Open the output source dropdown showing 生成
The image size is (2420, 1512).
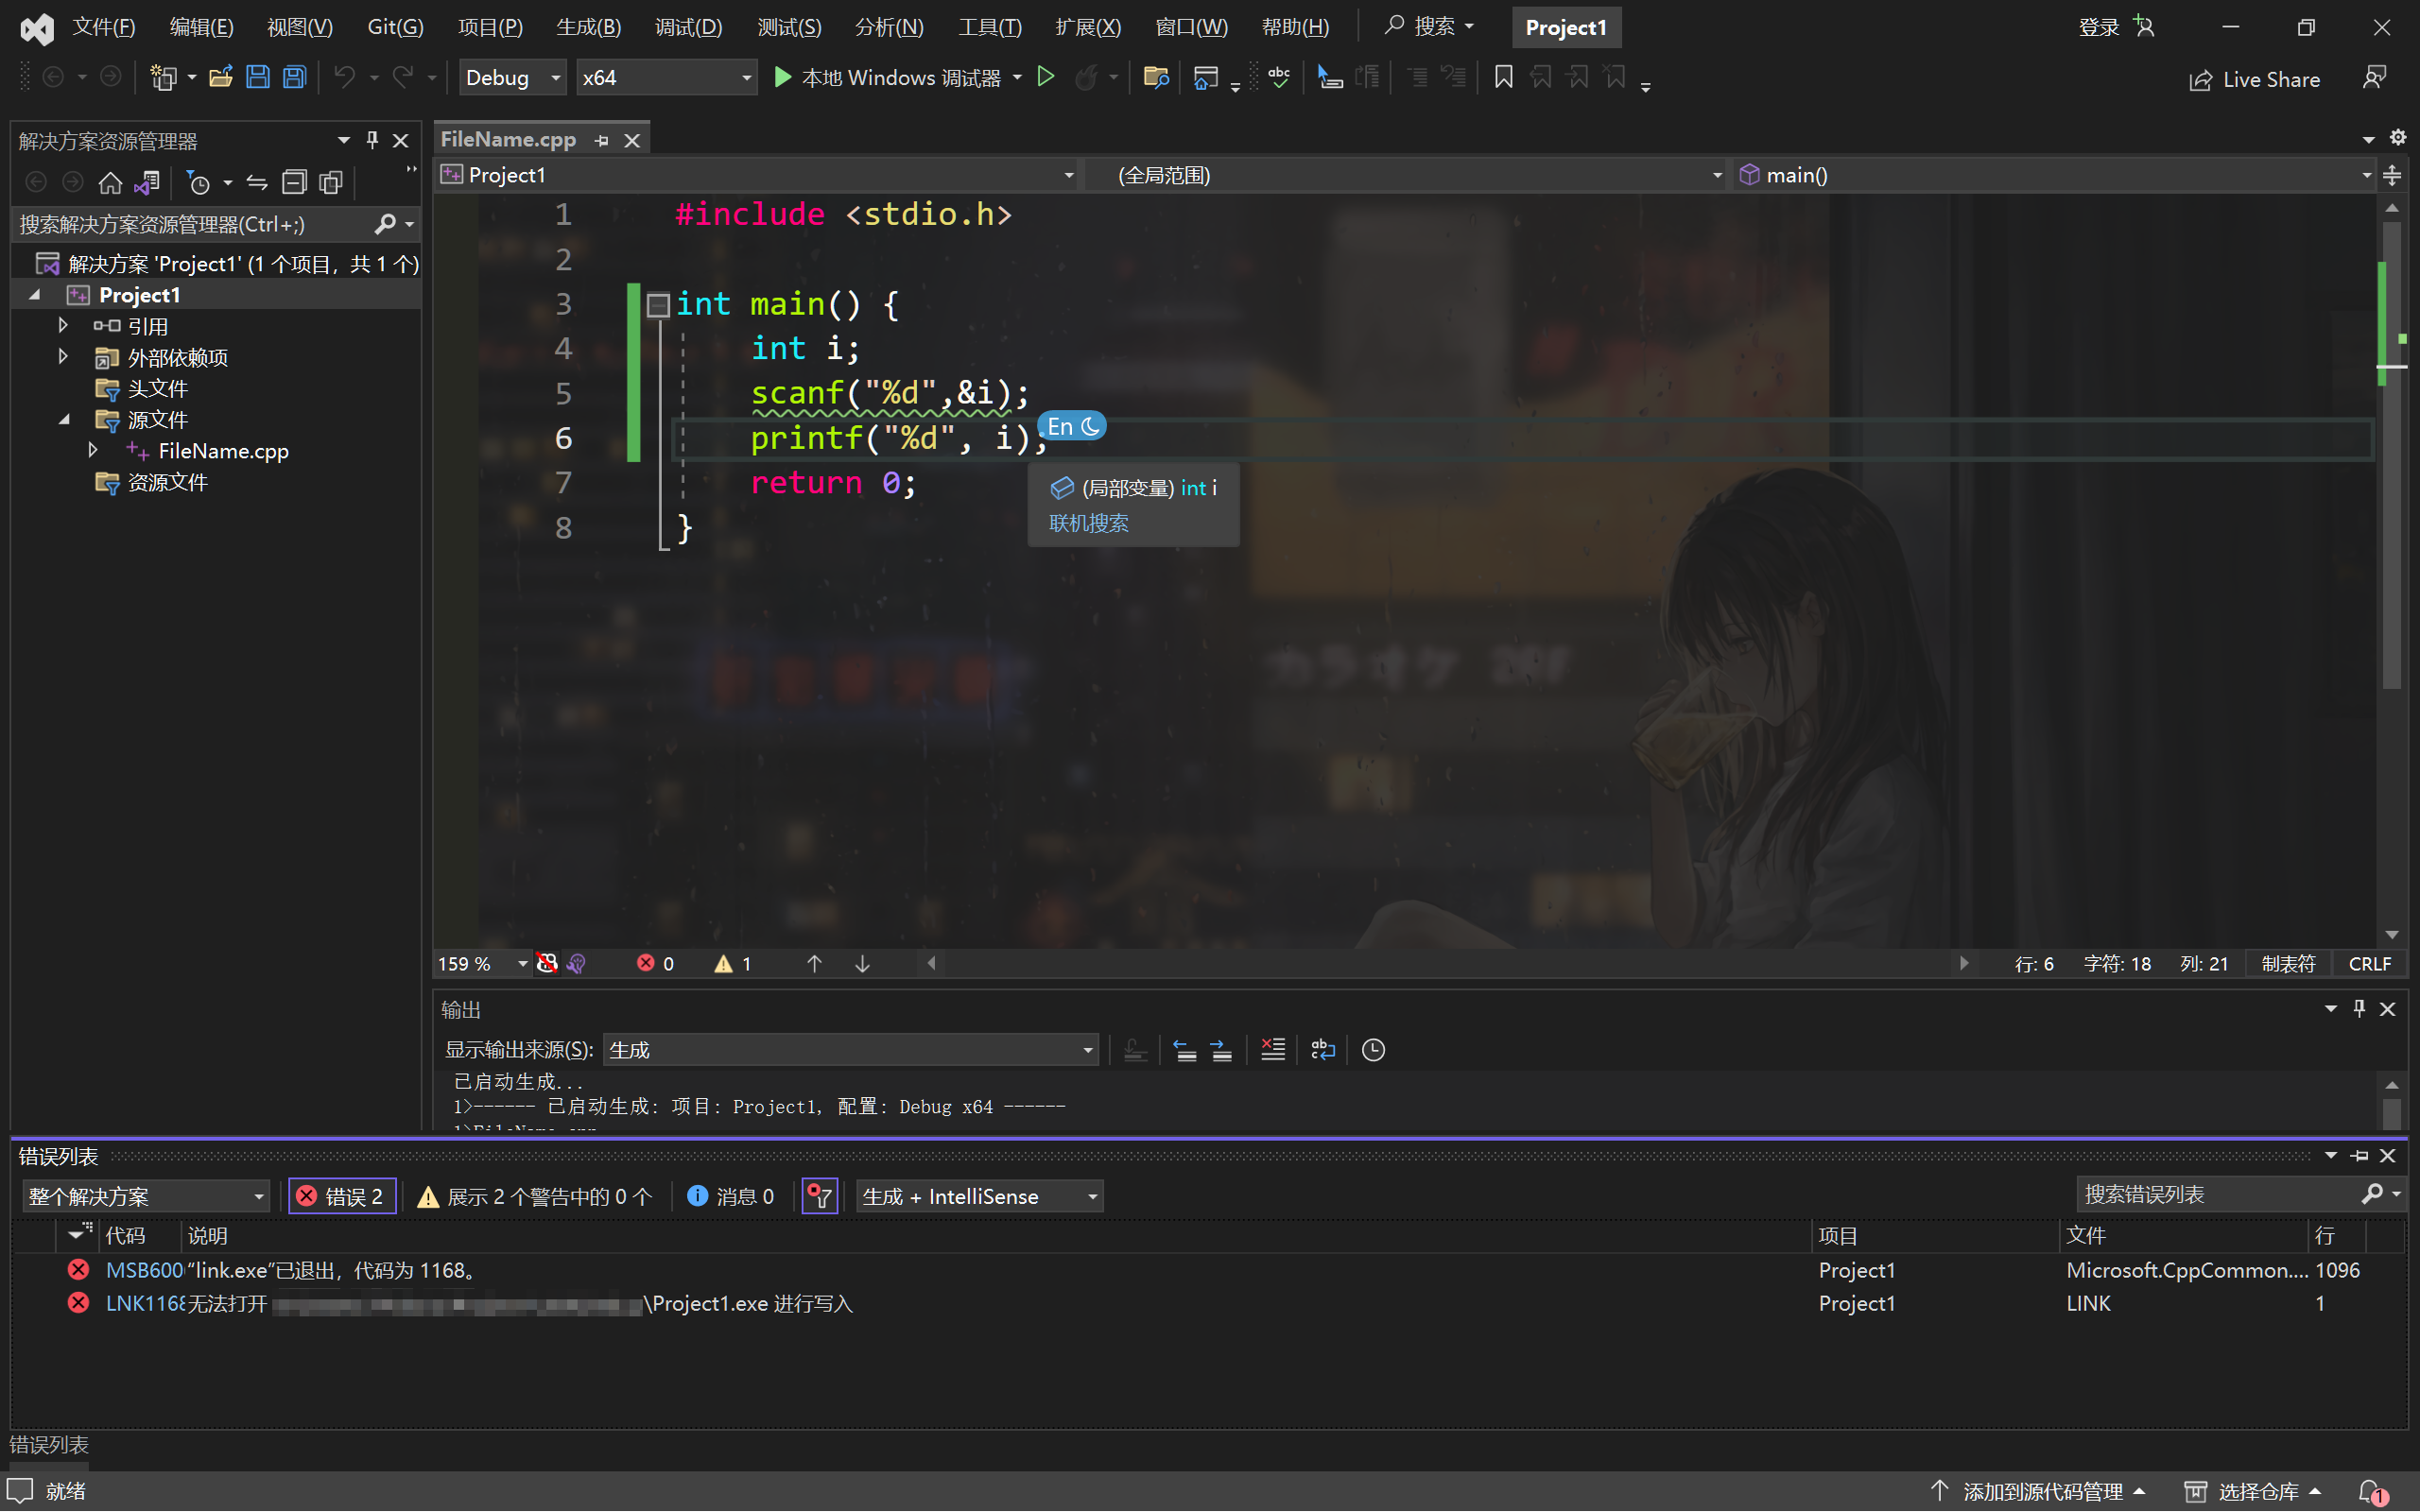850,1049
